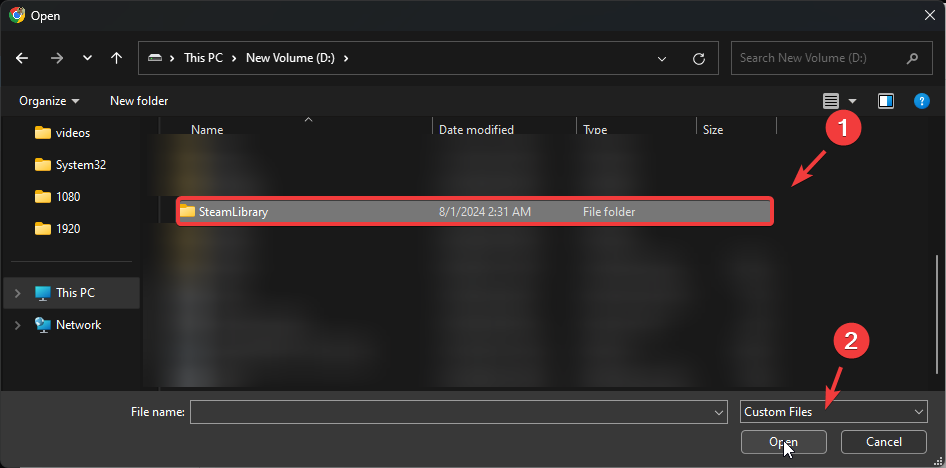The image size is (946, 468).
Task: Click the SteamLibrary folder icon
Action: (188, 212)
